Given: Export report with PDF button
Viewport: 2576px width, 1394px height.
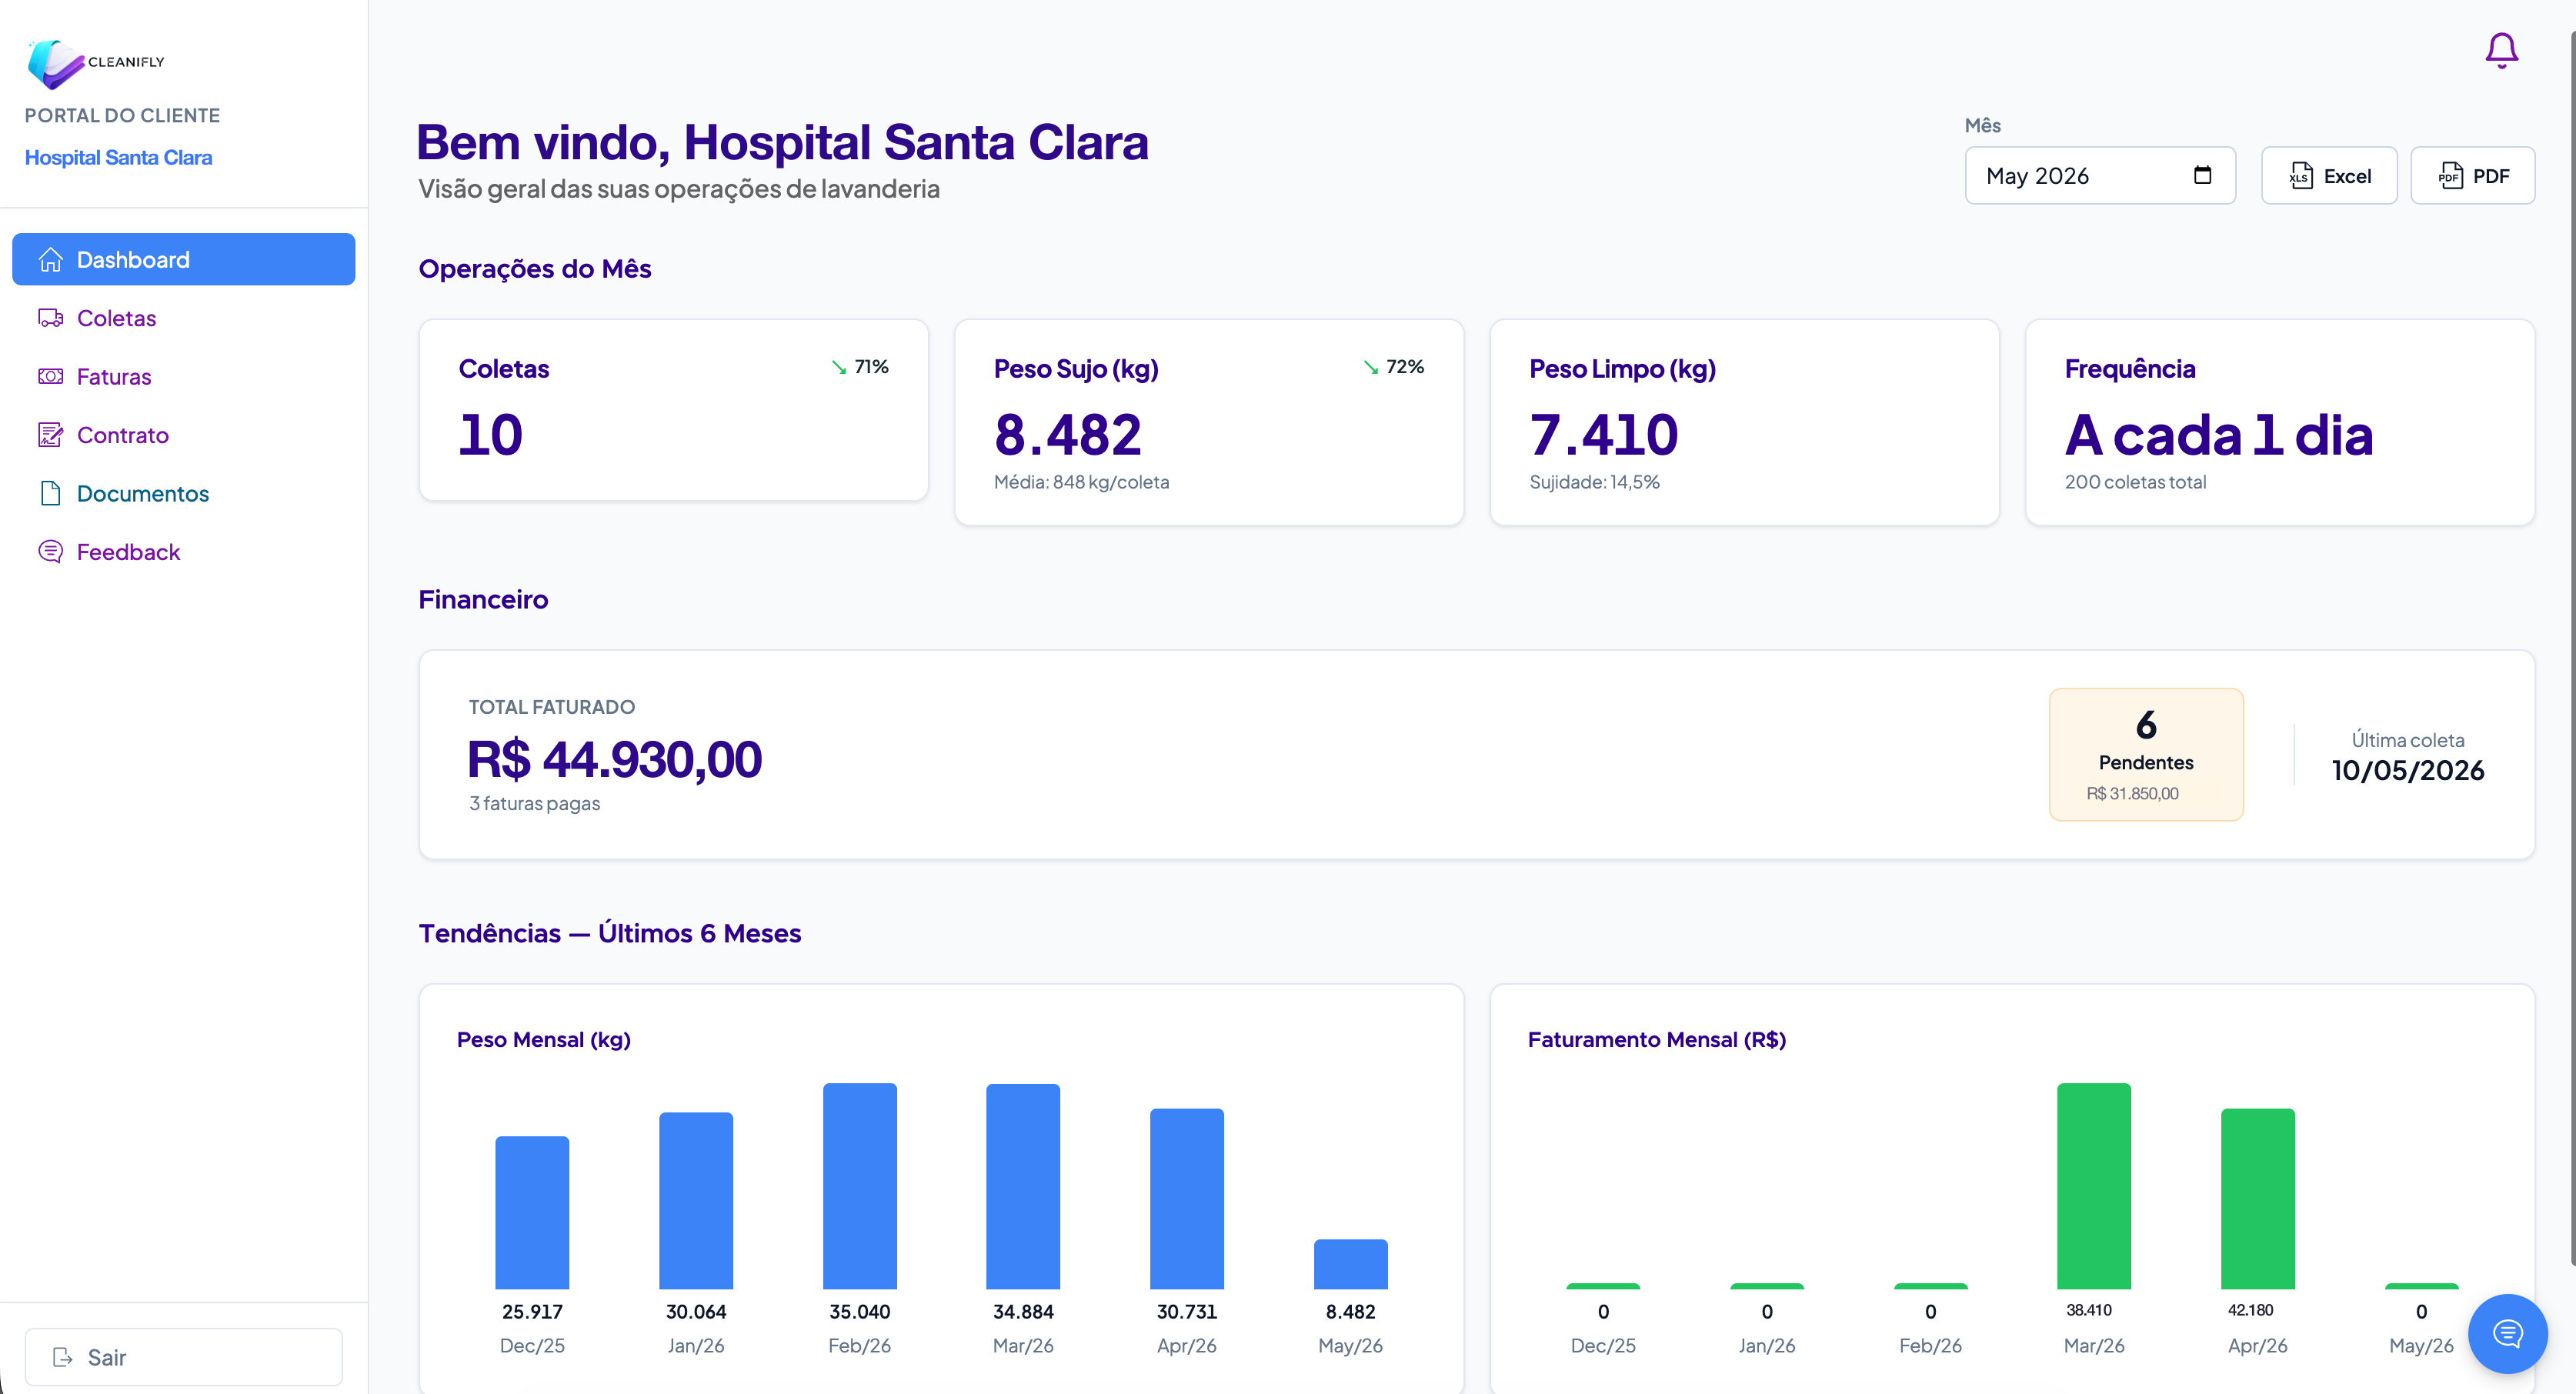Looking at the screenshot, I should tap(2472, 176).
